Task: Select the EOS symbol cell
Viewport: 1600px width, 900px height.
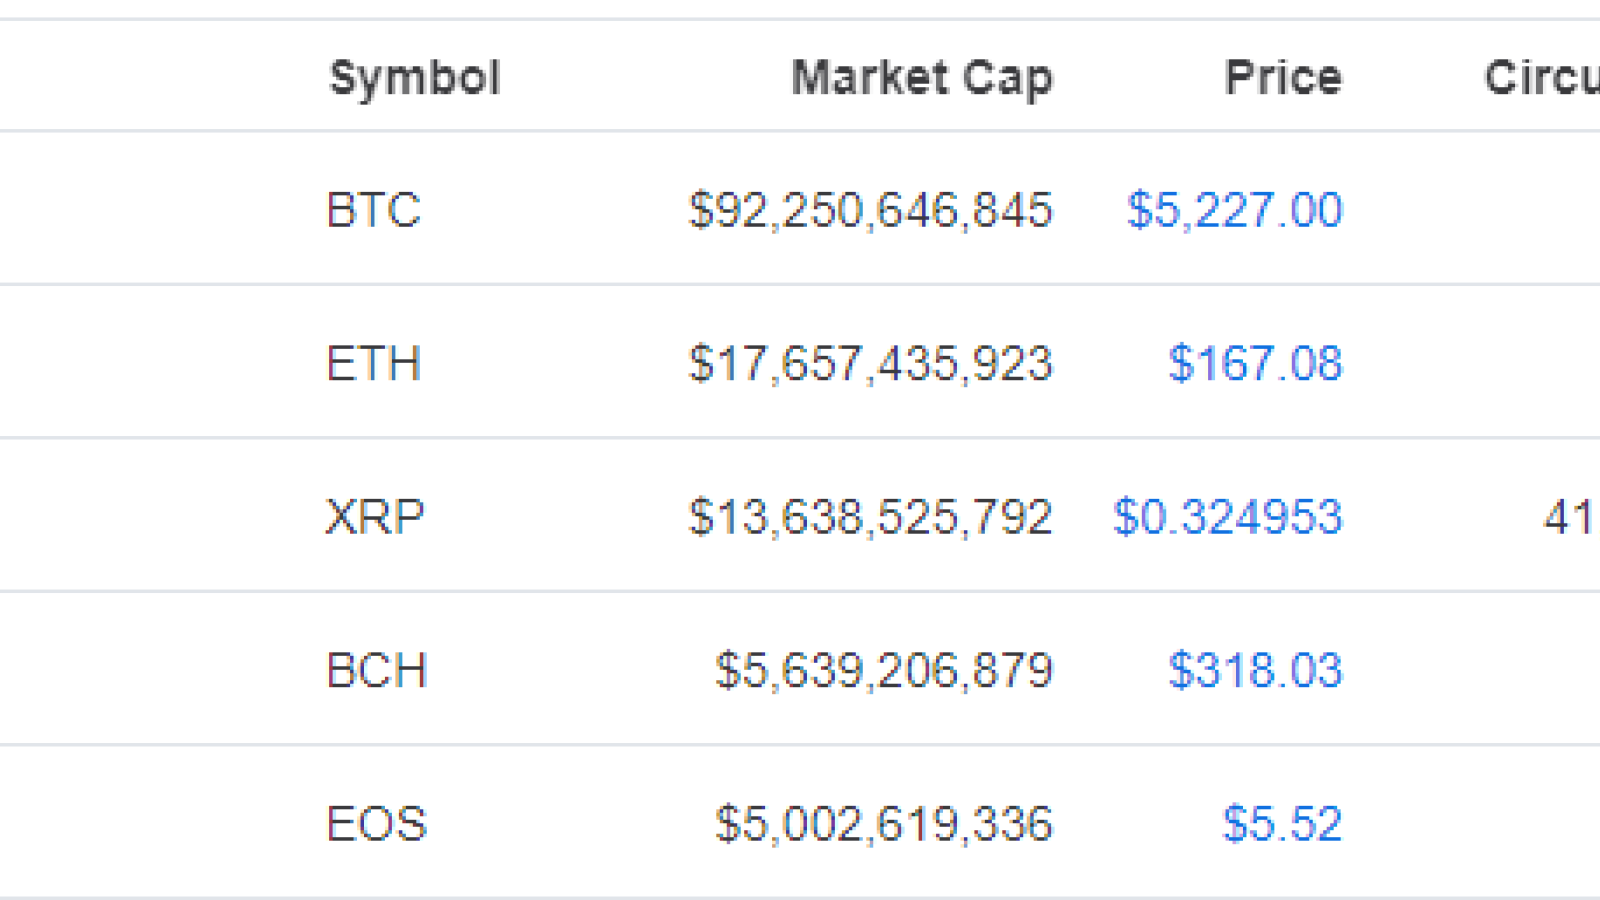Action: click(377, 824)
